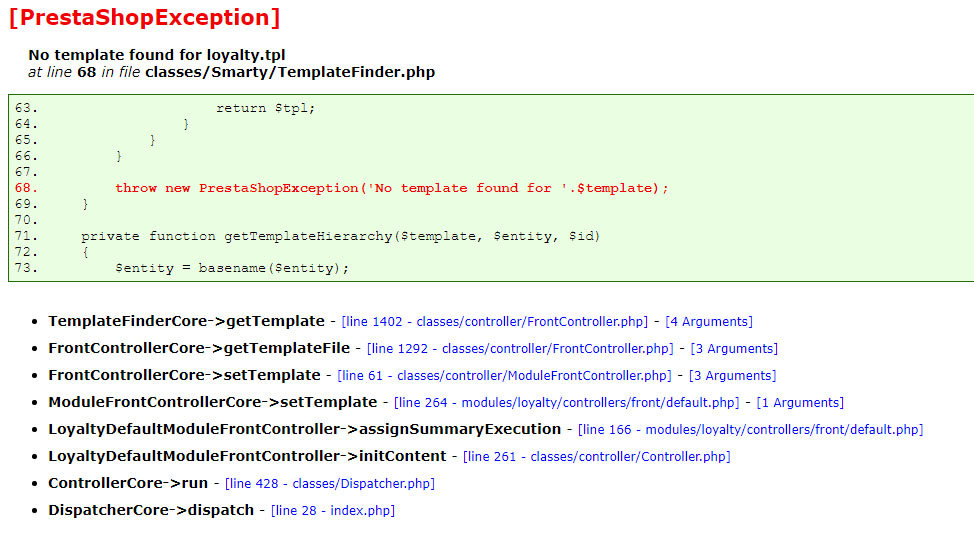Select ControllerCore->run trace entry
Screen dimensions: 974x559
point(128,483)
